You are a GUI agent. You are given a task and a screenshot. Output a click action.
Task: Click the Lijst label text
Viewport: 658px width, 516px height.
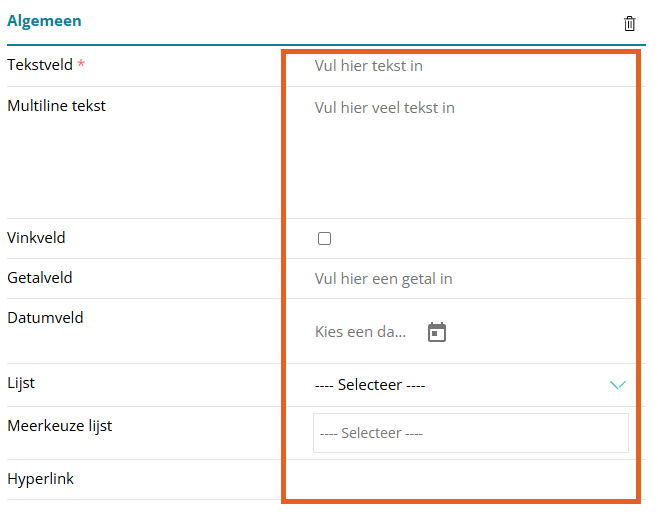pyautogui.click(x=21, y=383)
